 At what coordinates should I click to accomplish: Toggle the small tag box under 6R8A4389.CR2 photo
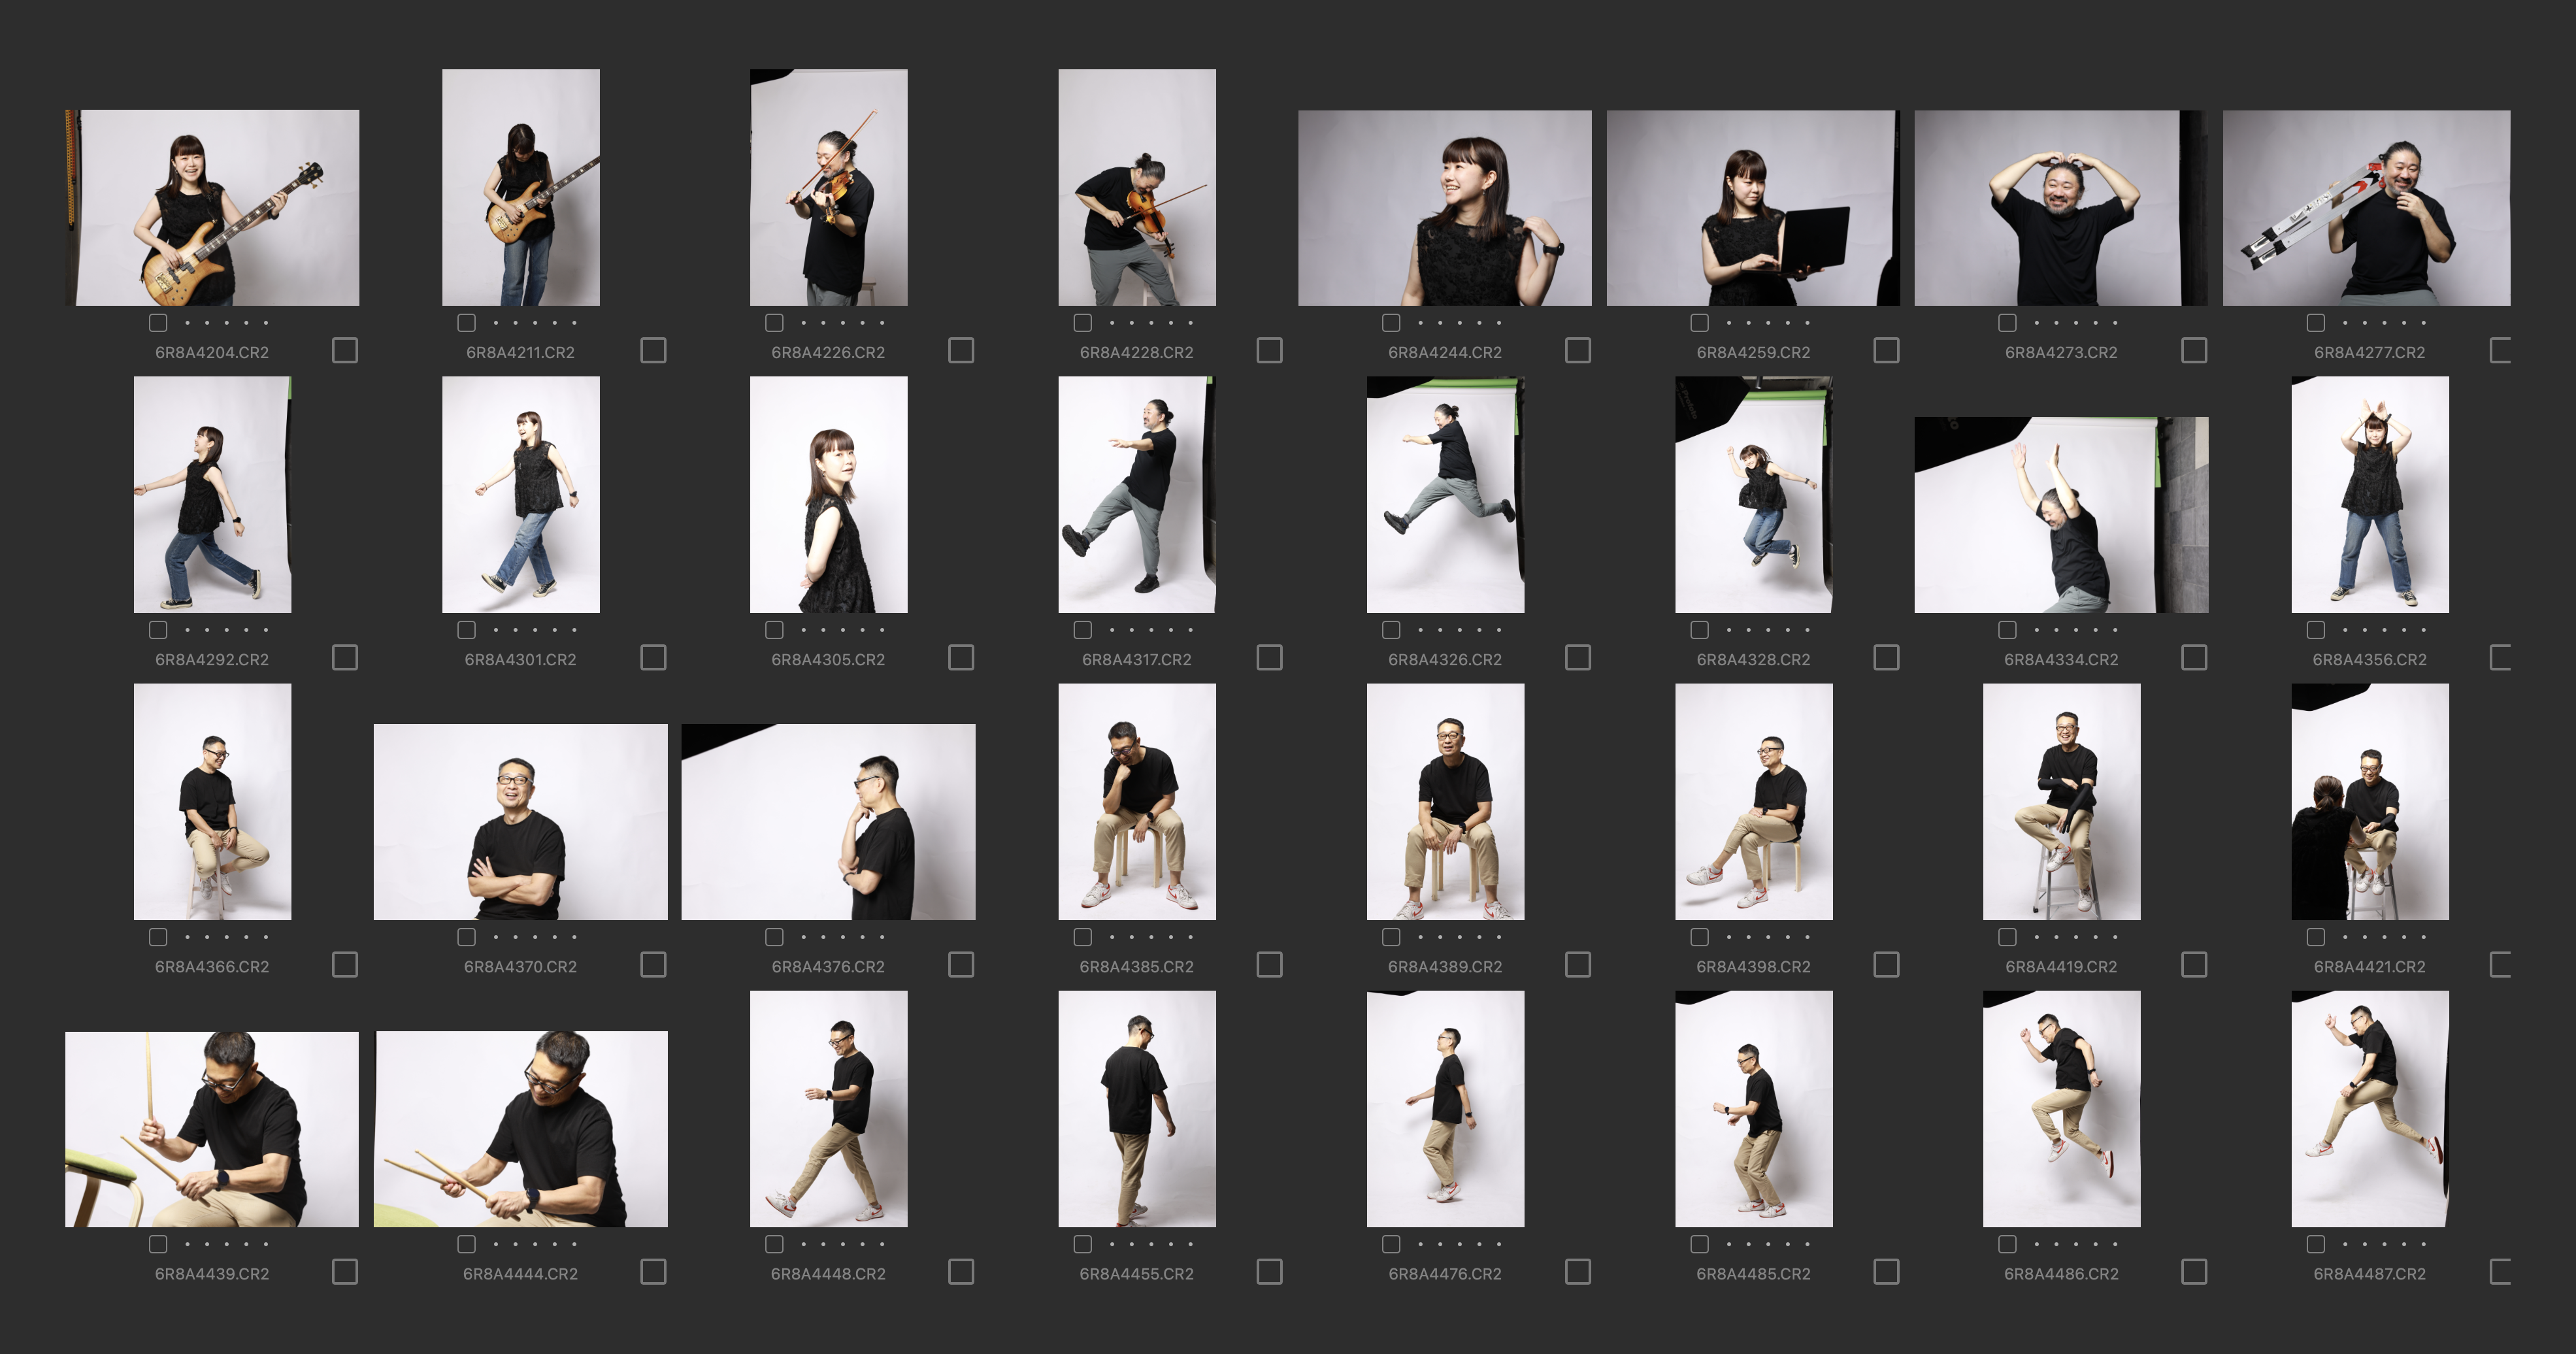click(x=1391, y=937)
